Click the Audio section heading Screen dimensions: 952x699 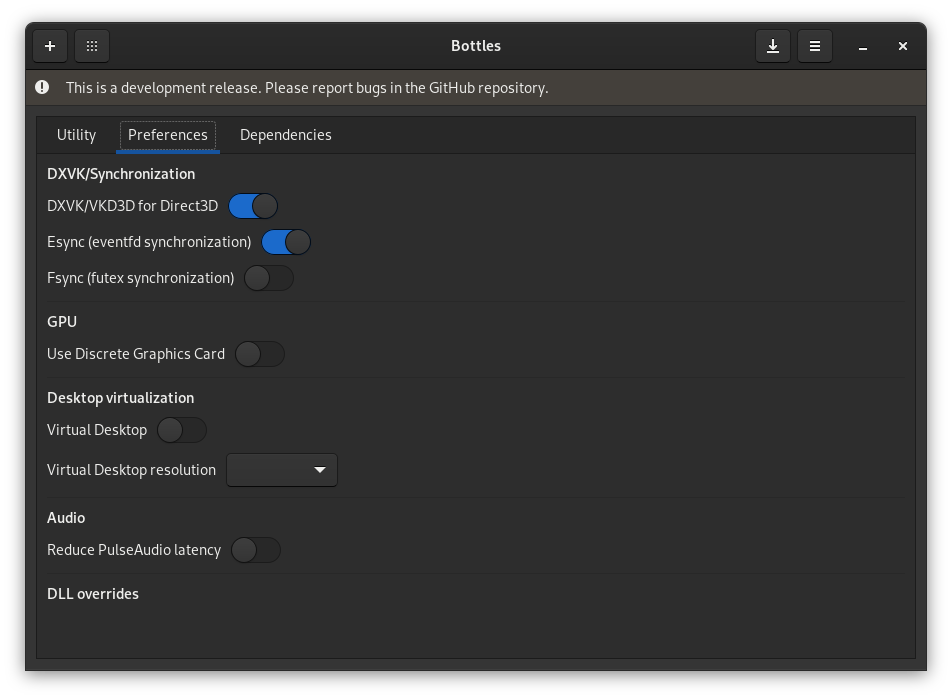click(66, 518)
